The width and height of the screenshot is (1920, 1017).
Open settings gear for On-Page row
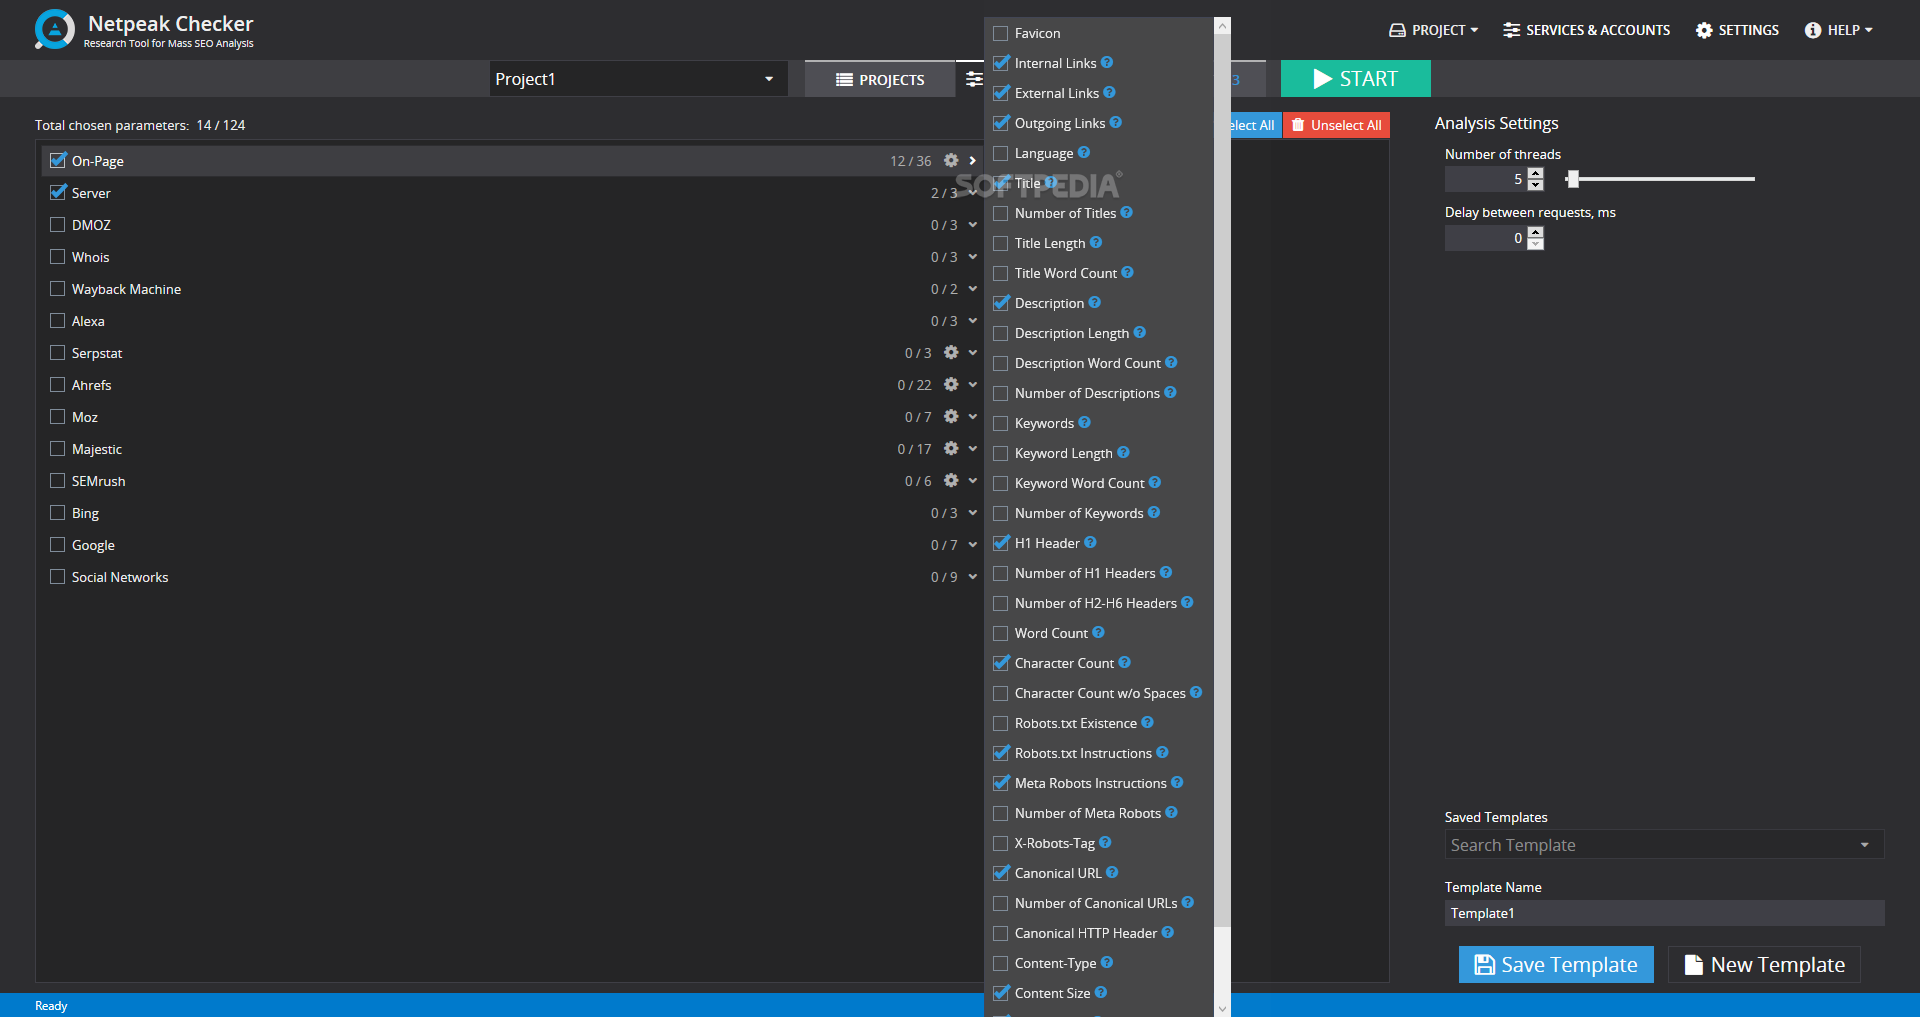tap(951, 160)
